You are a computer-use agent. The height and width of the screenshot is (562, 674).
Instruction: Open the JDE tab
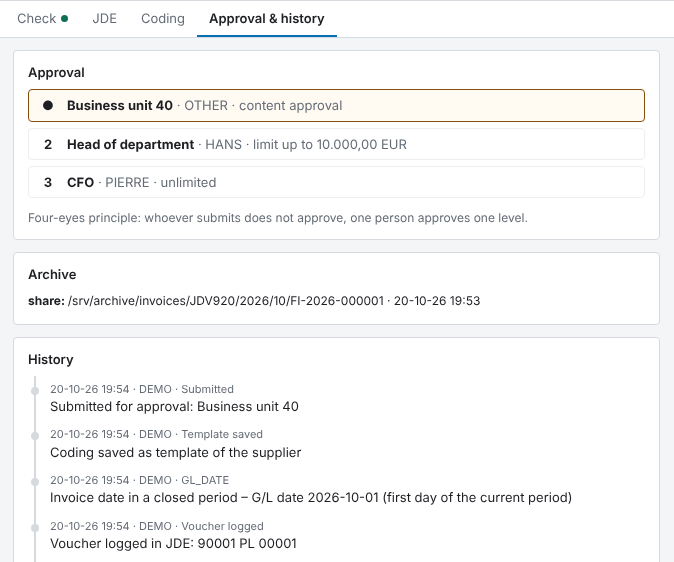104,18
